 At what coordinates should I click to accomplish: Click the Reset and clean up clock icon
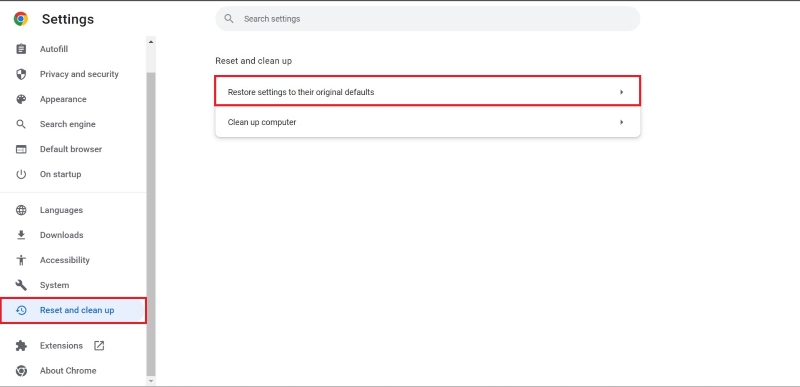coord(21,310)
